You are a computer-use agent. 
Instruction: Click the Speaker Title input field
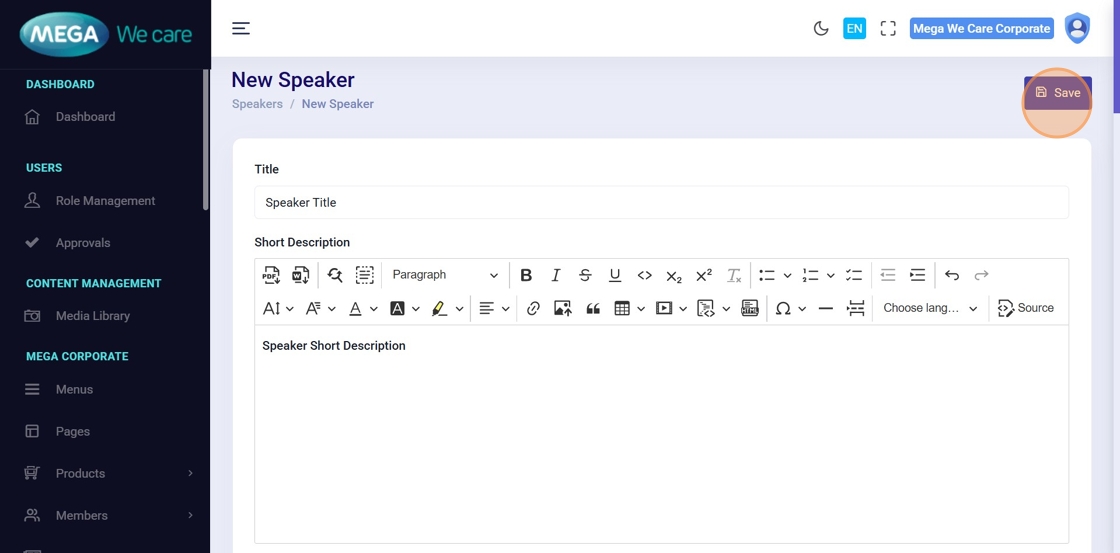click(x=661, y=202)
